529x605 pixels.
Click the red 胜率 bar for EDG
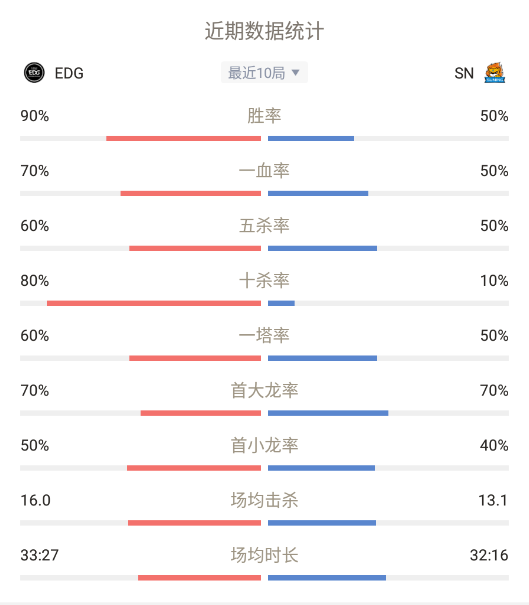(183, 139)
